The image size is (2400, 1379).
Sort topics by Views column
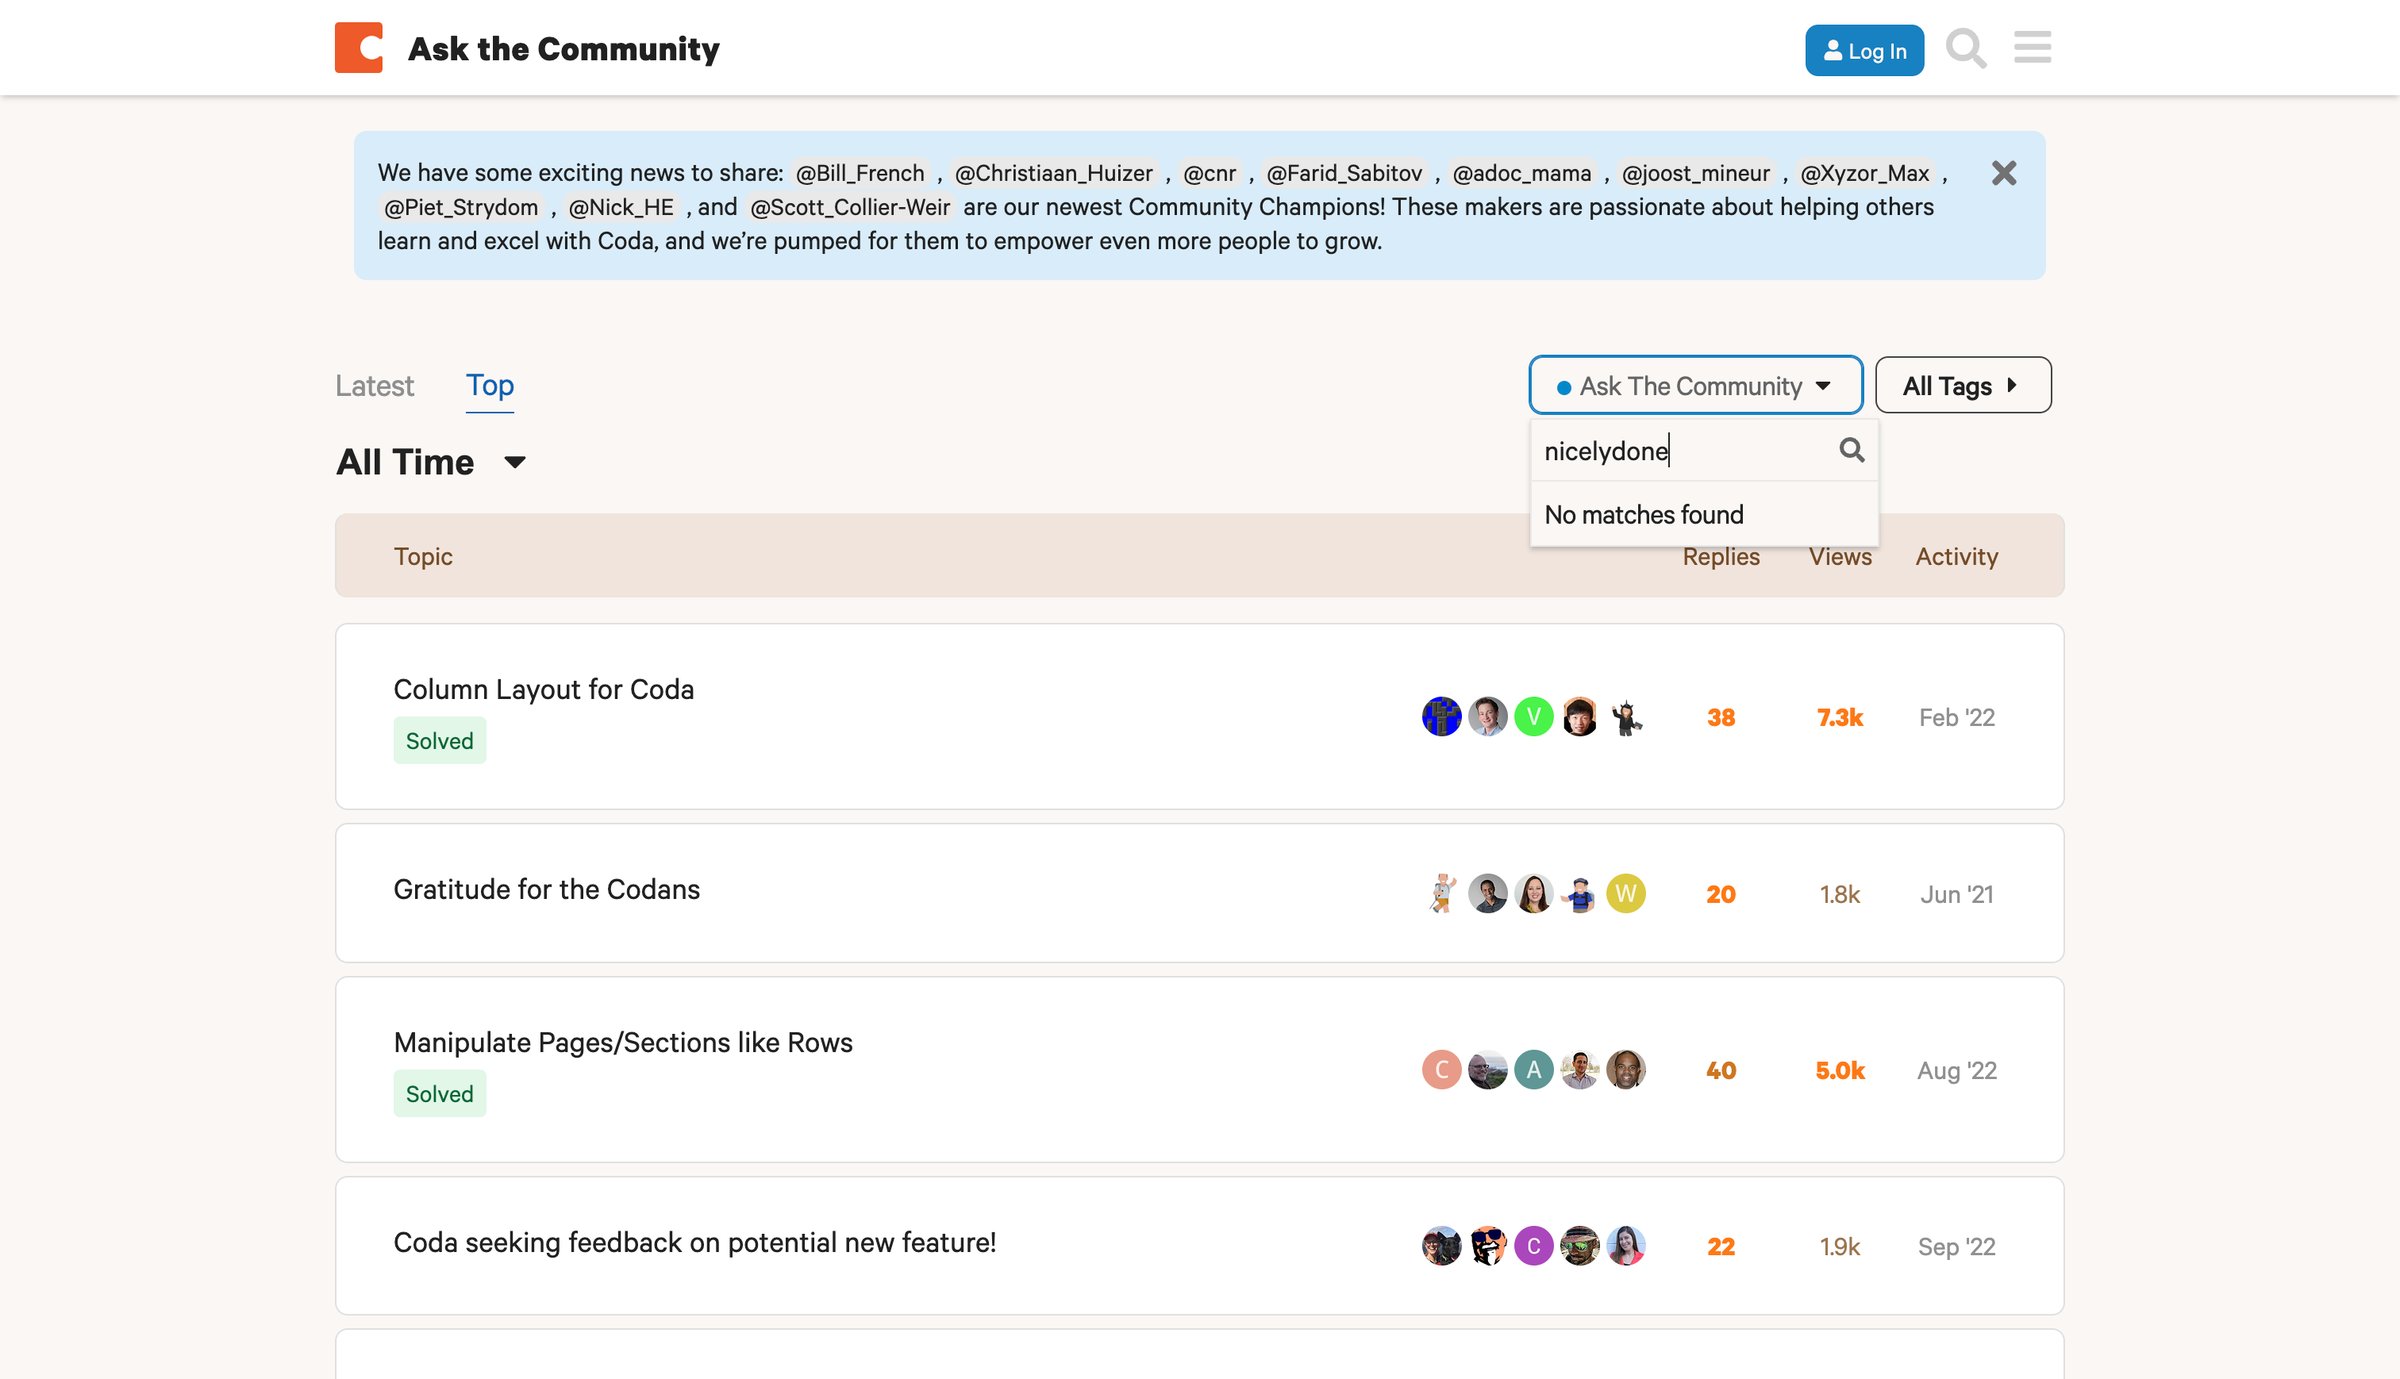1840,557
